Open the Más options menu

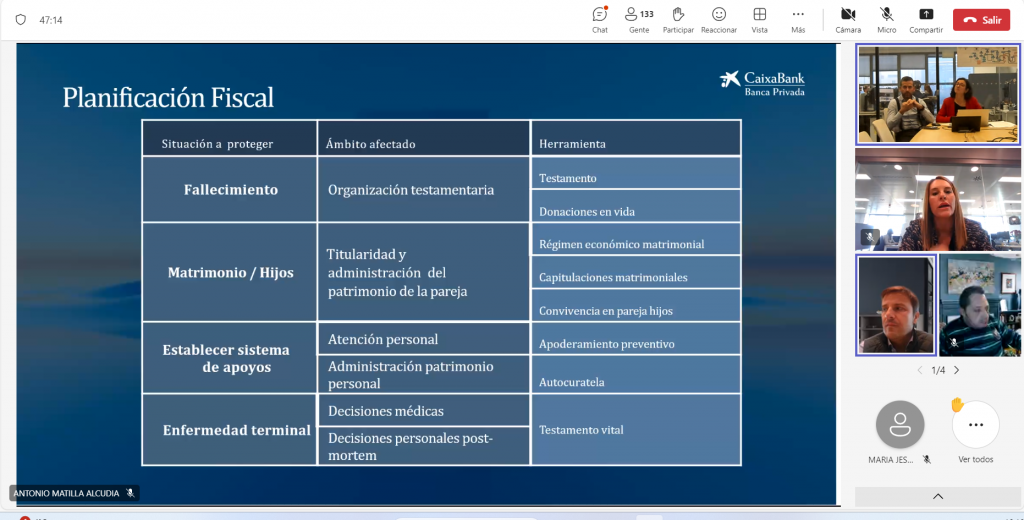click(798, 20)
